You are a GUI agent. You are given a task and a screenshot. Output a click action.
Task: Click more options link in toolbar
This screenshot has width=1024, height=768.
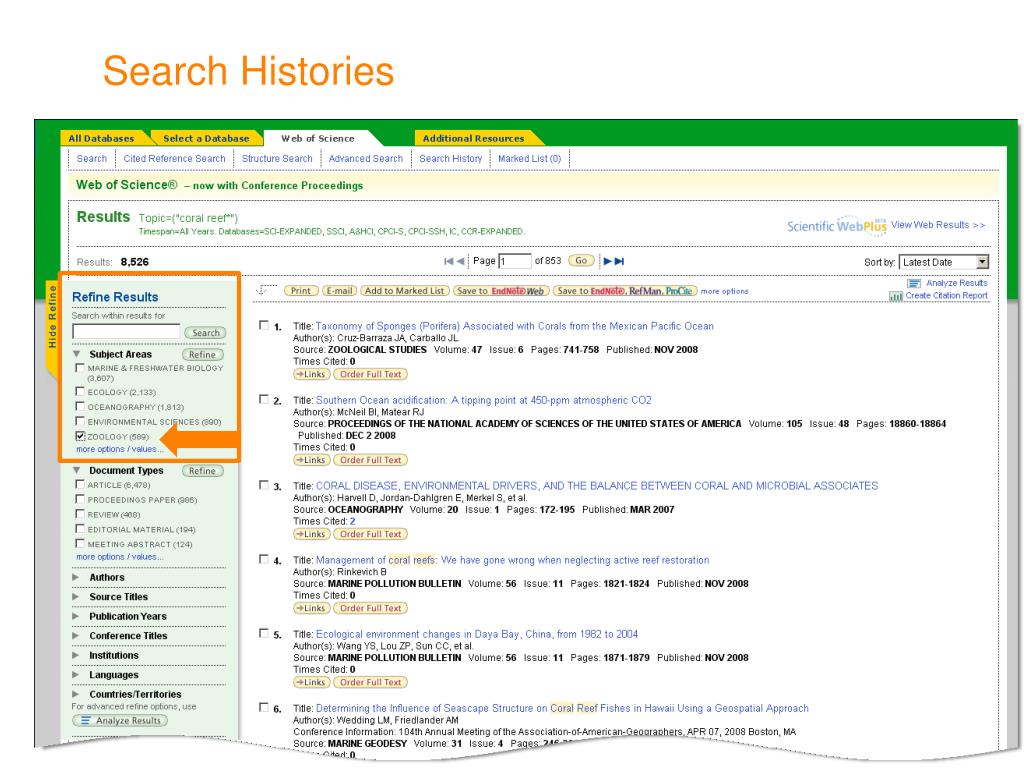click(724, 291)
